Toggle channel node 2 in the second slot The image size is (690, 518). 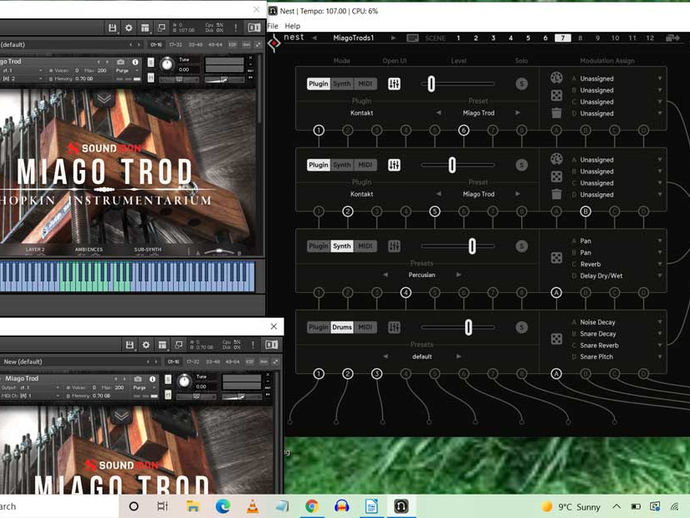348,212
